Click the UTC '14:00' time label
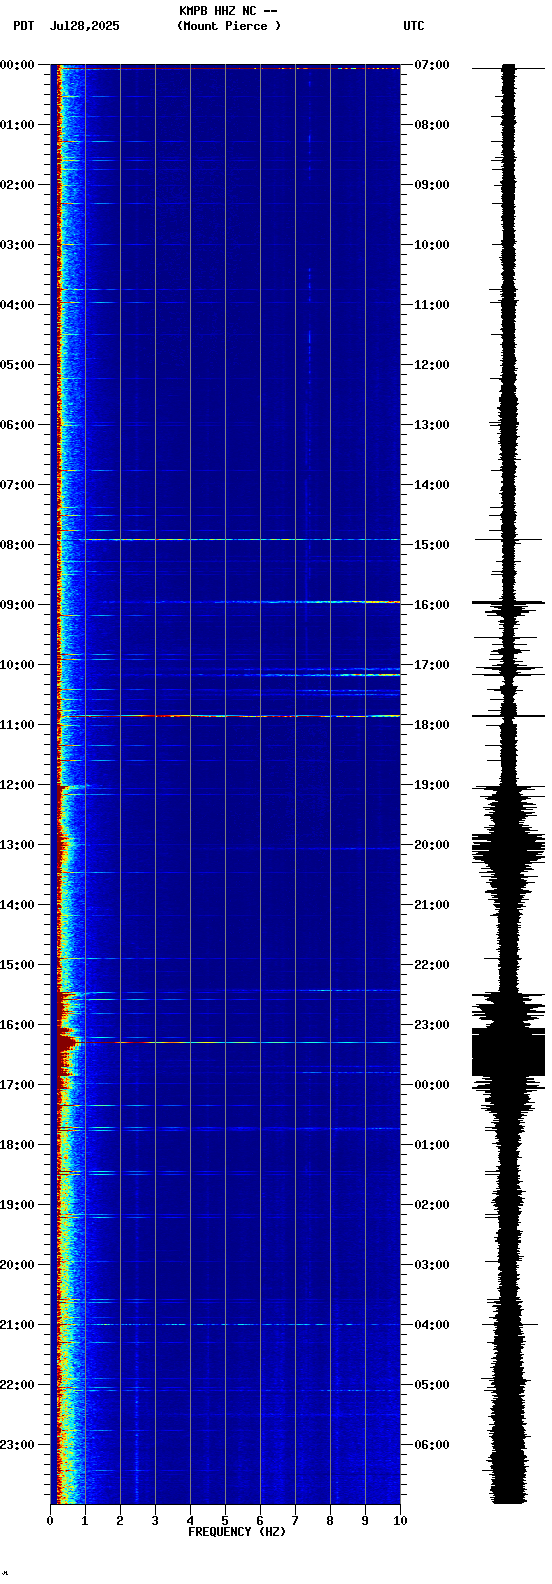The width and height of the screenshot is (552, 1584). [432, 485]
